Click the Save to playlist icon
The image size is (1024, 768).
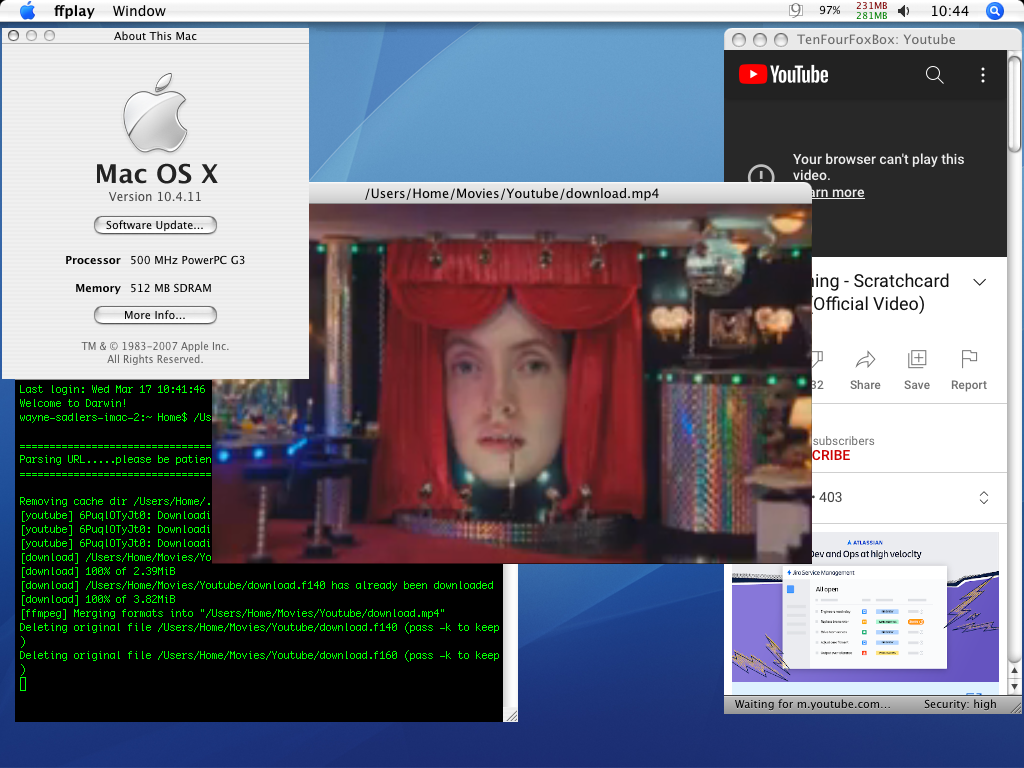point(917,359)
